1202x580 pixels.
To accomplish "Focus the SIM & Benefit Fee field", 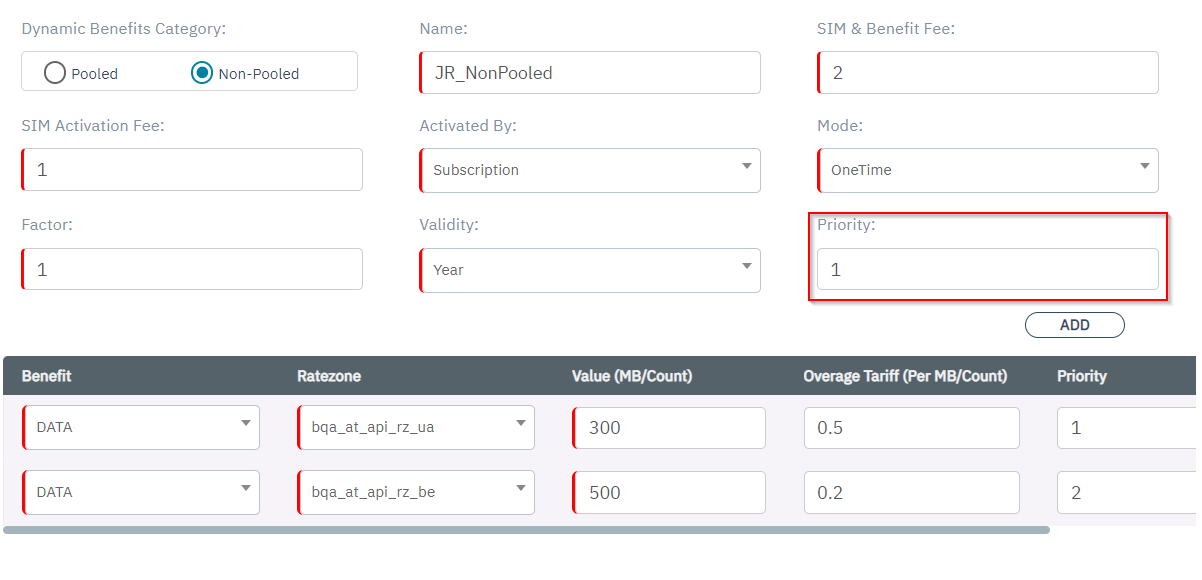I will pos(988,73).
